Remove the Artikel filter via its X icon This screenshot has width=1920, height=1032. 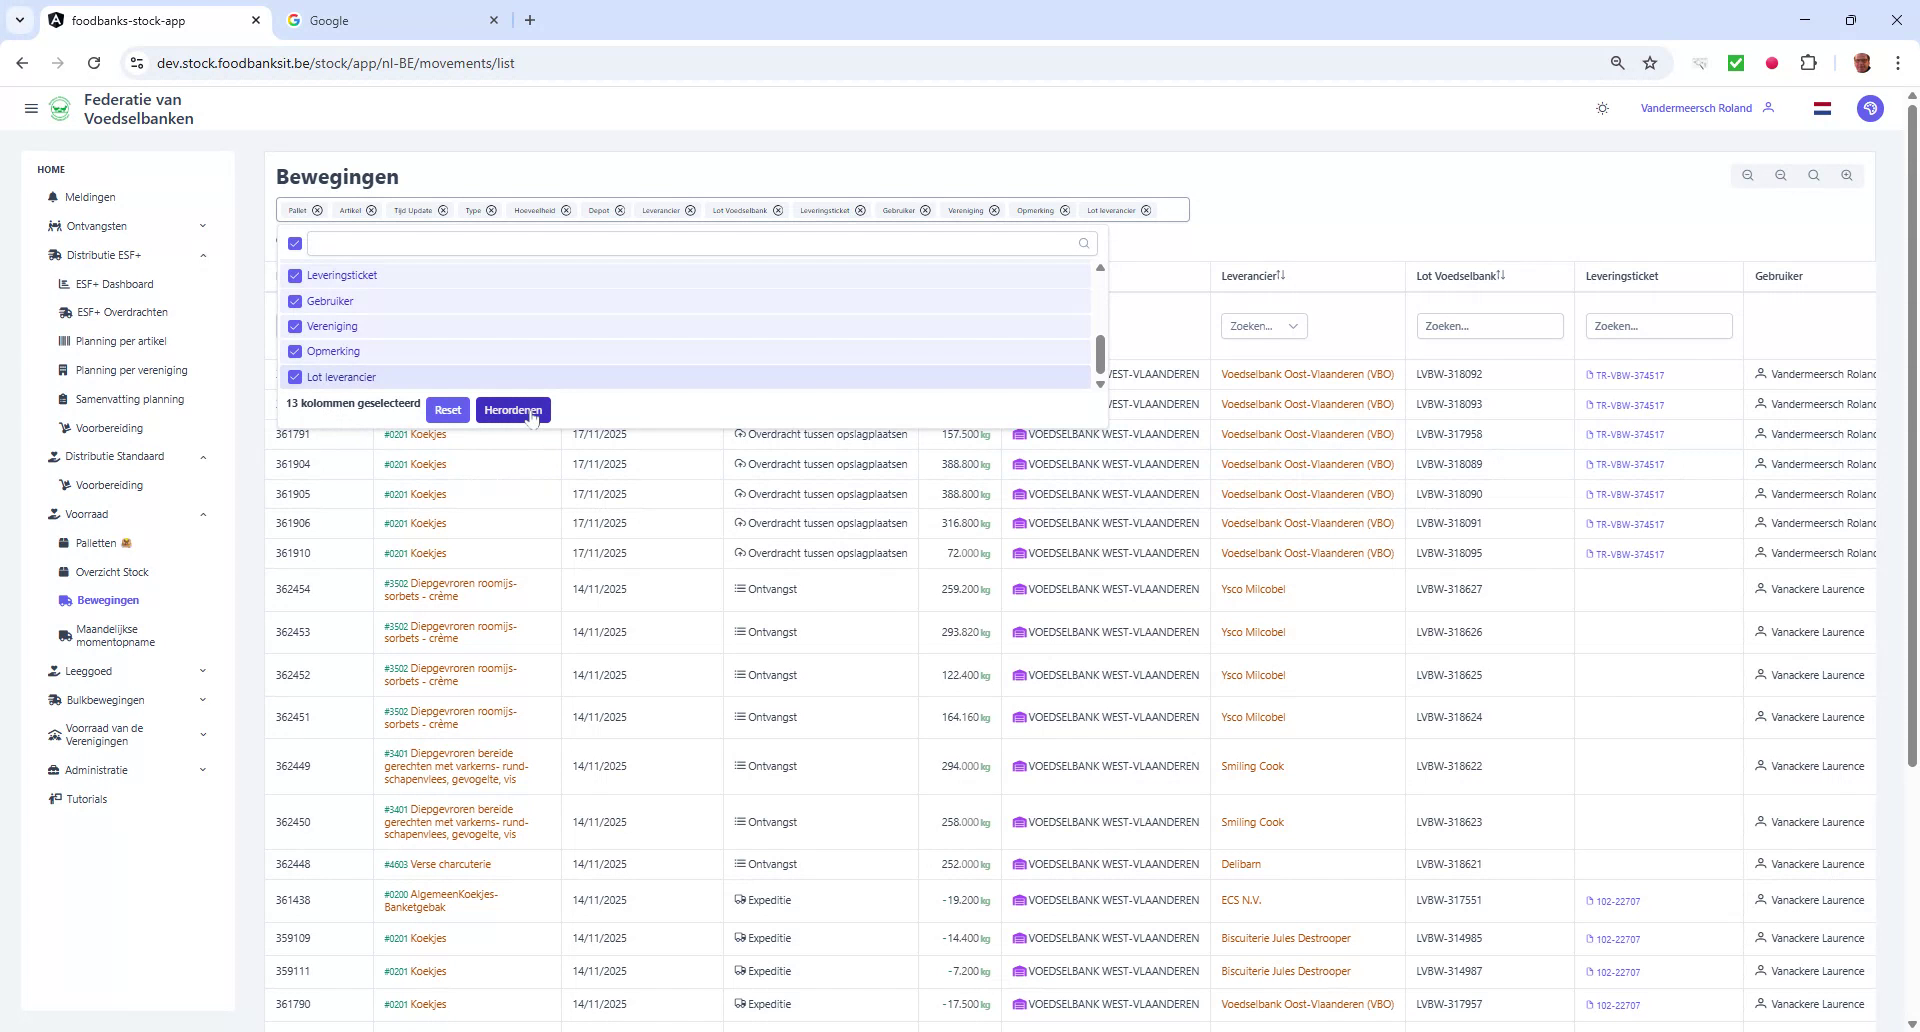pos(371,210)
